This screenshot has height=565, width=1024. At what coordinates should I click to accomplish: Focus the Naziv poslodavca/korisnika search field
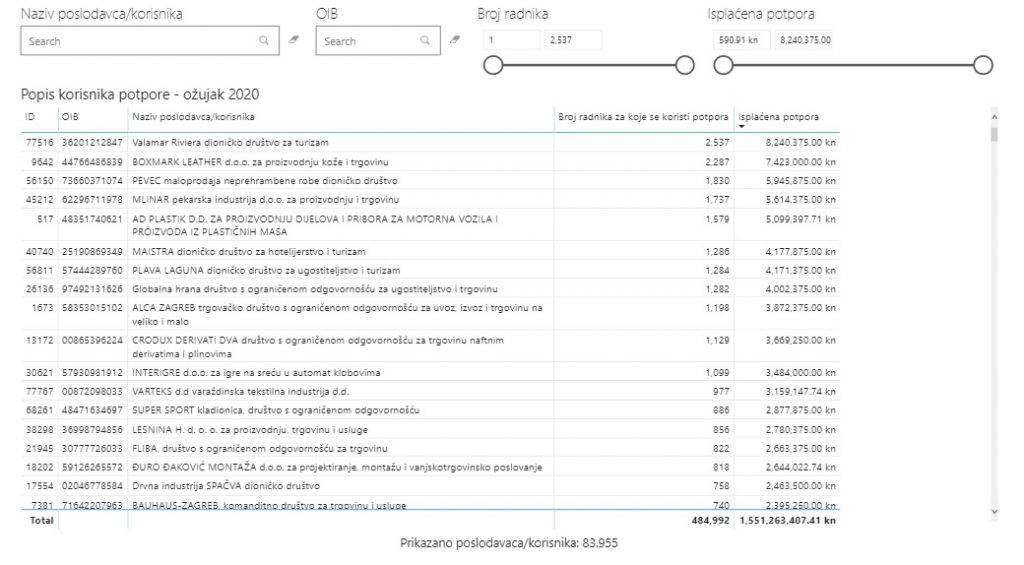(150, 40)
